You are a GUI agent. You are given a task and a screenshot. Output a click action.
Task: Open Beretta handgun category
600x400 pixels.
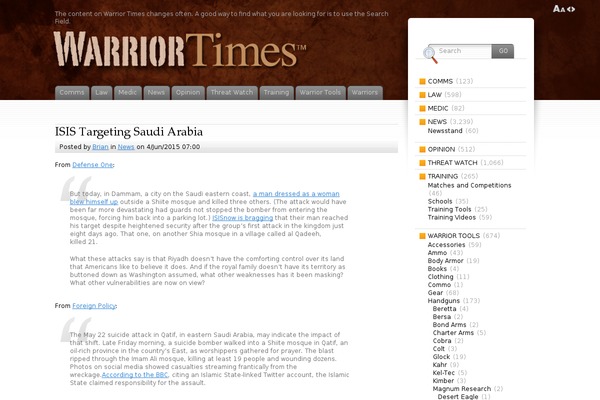coord(445,309)
